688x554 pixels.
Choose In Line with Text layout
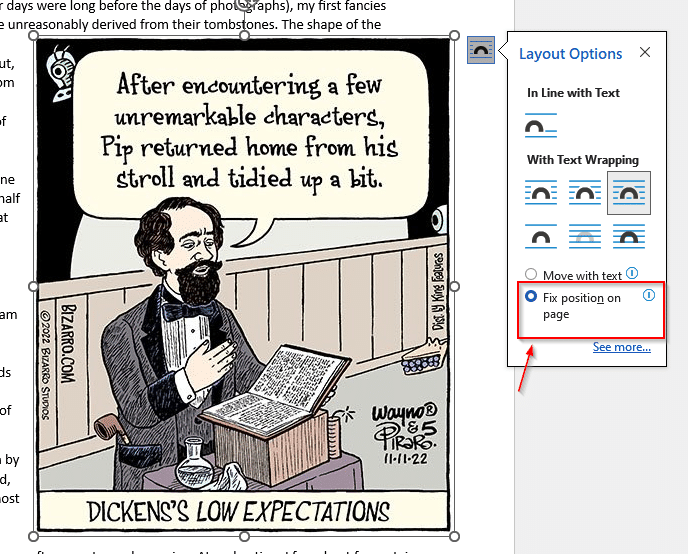[541, 126]
